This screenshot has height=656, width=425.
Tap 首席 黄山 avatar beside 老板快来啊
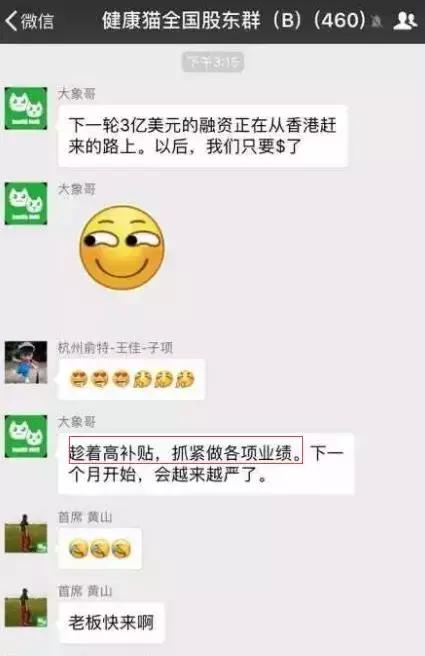click(26, 607)
